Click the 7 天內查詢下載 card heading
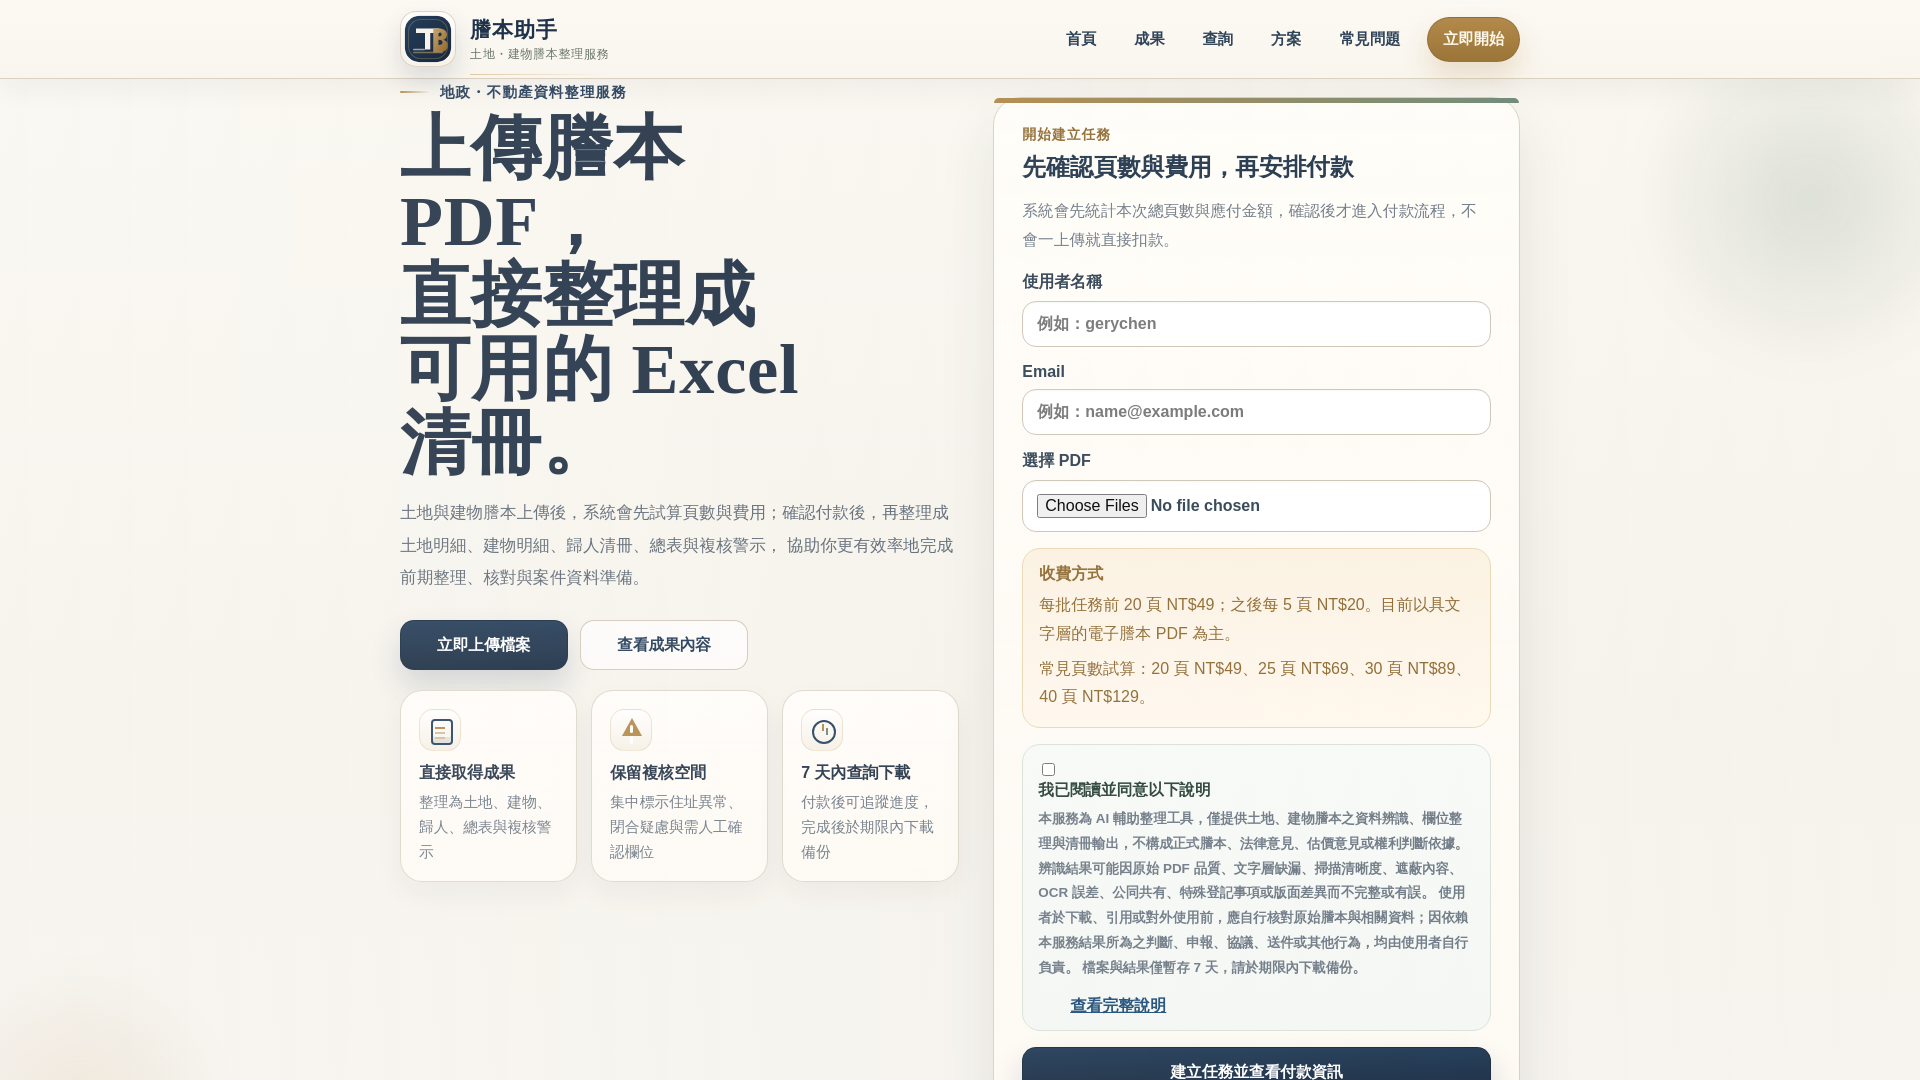 855,772
